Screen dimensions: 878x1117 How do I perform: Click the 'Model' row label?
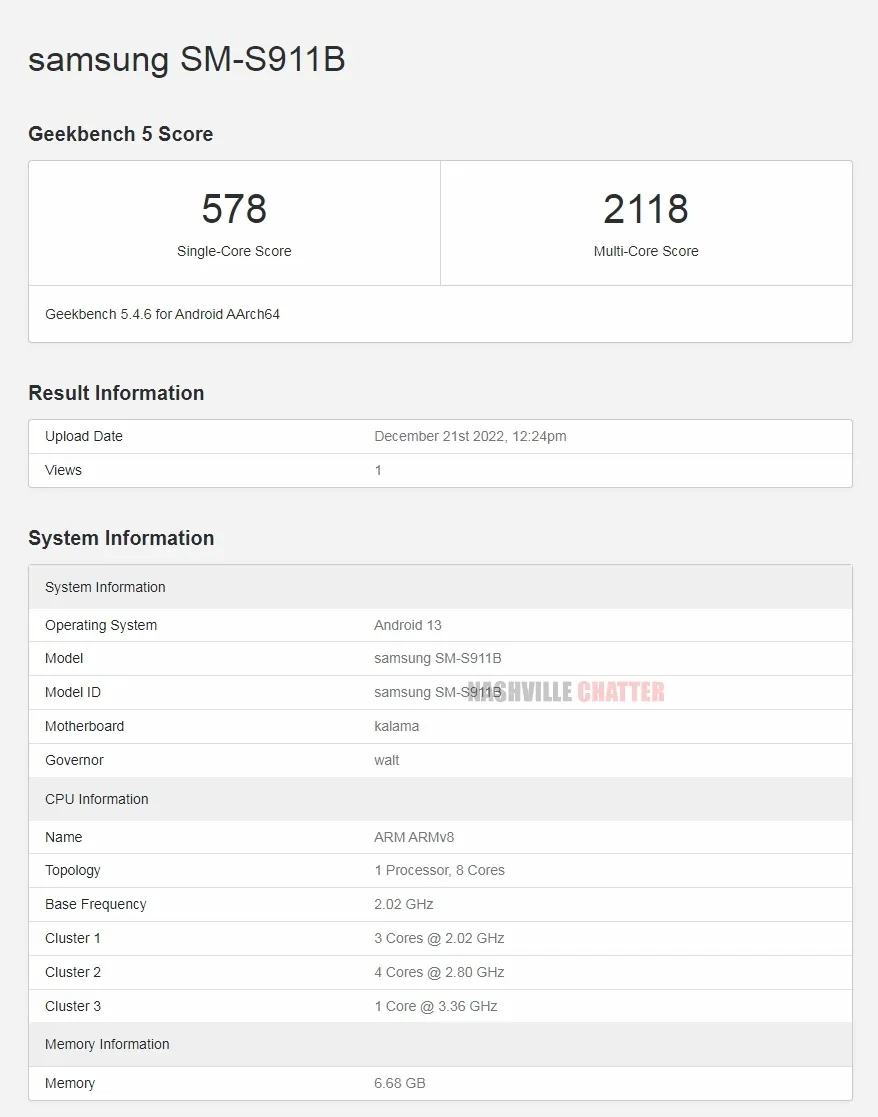coord(64,658)
